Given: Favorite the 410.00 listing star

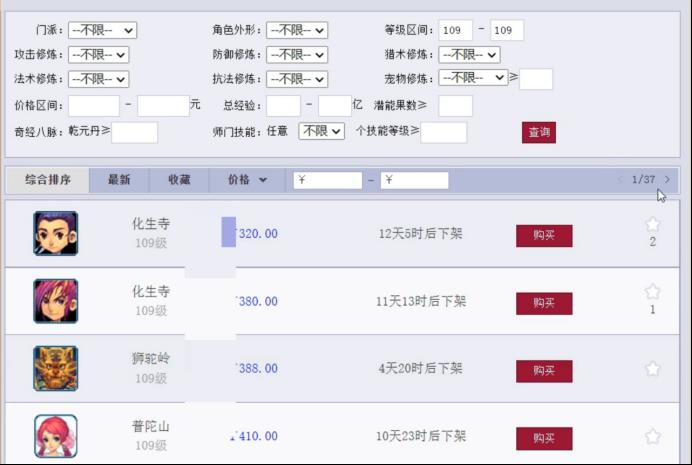Looking at the screenshot, I should tap(652, 437).
